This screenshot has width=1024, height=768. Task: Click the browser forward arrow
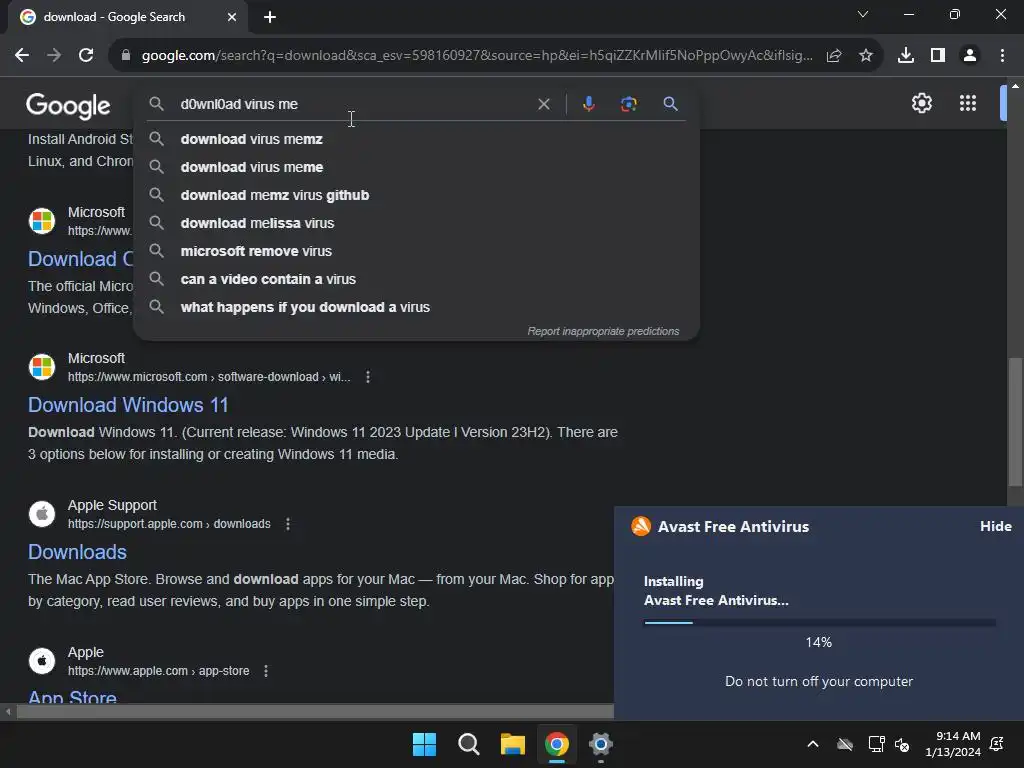click(x=54, y=56)
